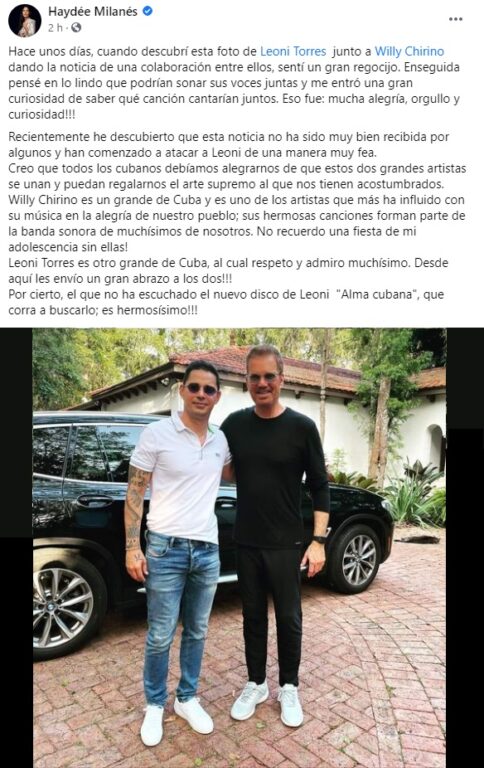484x768 pixels.
Task: Open the attached photo of two men
Action: coord(240,548)
